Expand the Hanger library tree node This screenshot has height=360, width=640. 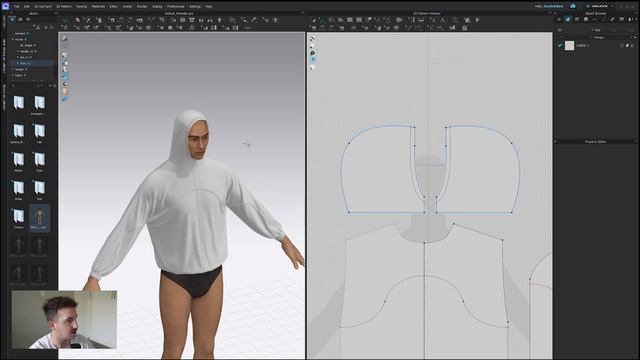coord(13,69)
